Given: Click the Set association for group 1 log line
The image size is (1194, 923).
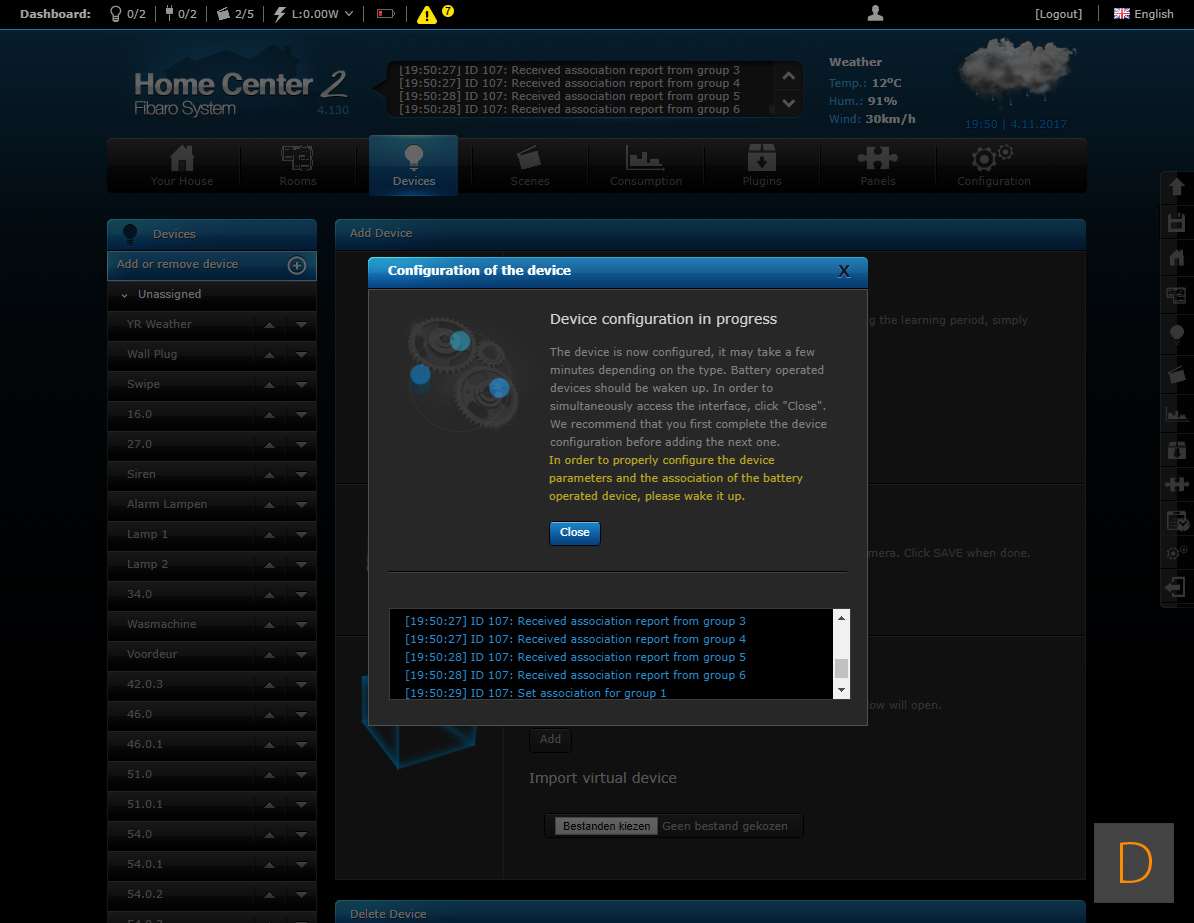Looking at the screenshot, I should [535, 693].
